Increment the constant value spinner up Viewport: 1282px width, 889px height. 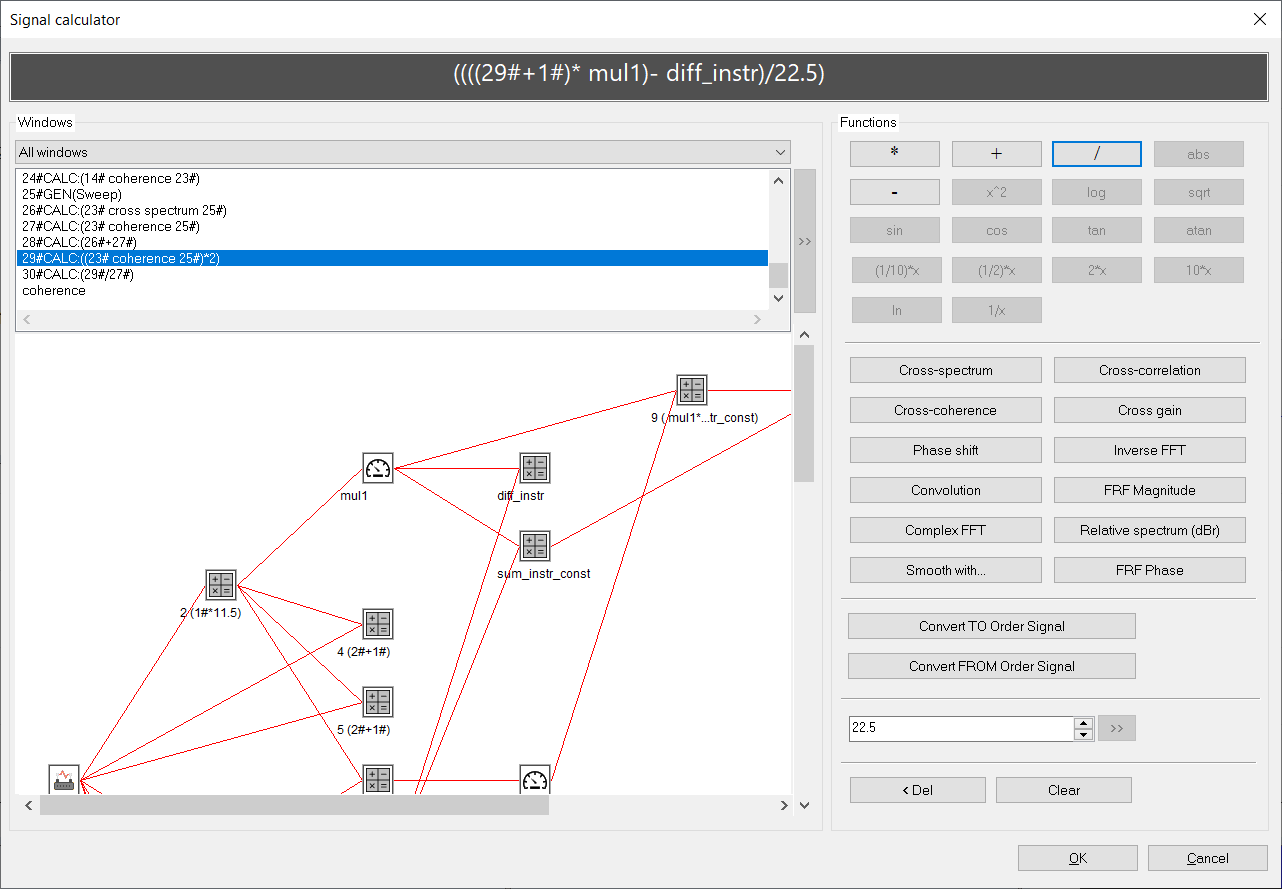pos(1083,723)
